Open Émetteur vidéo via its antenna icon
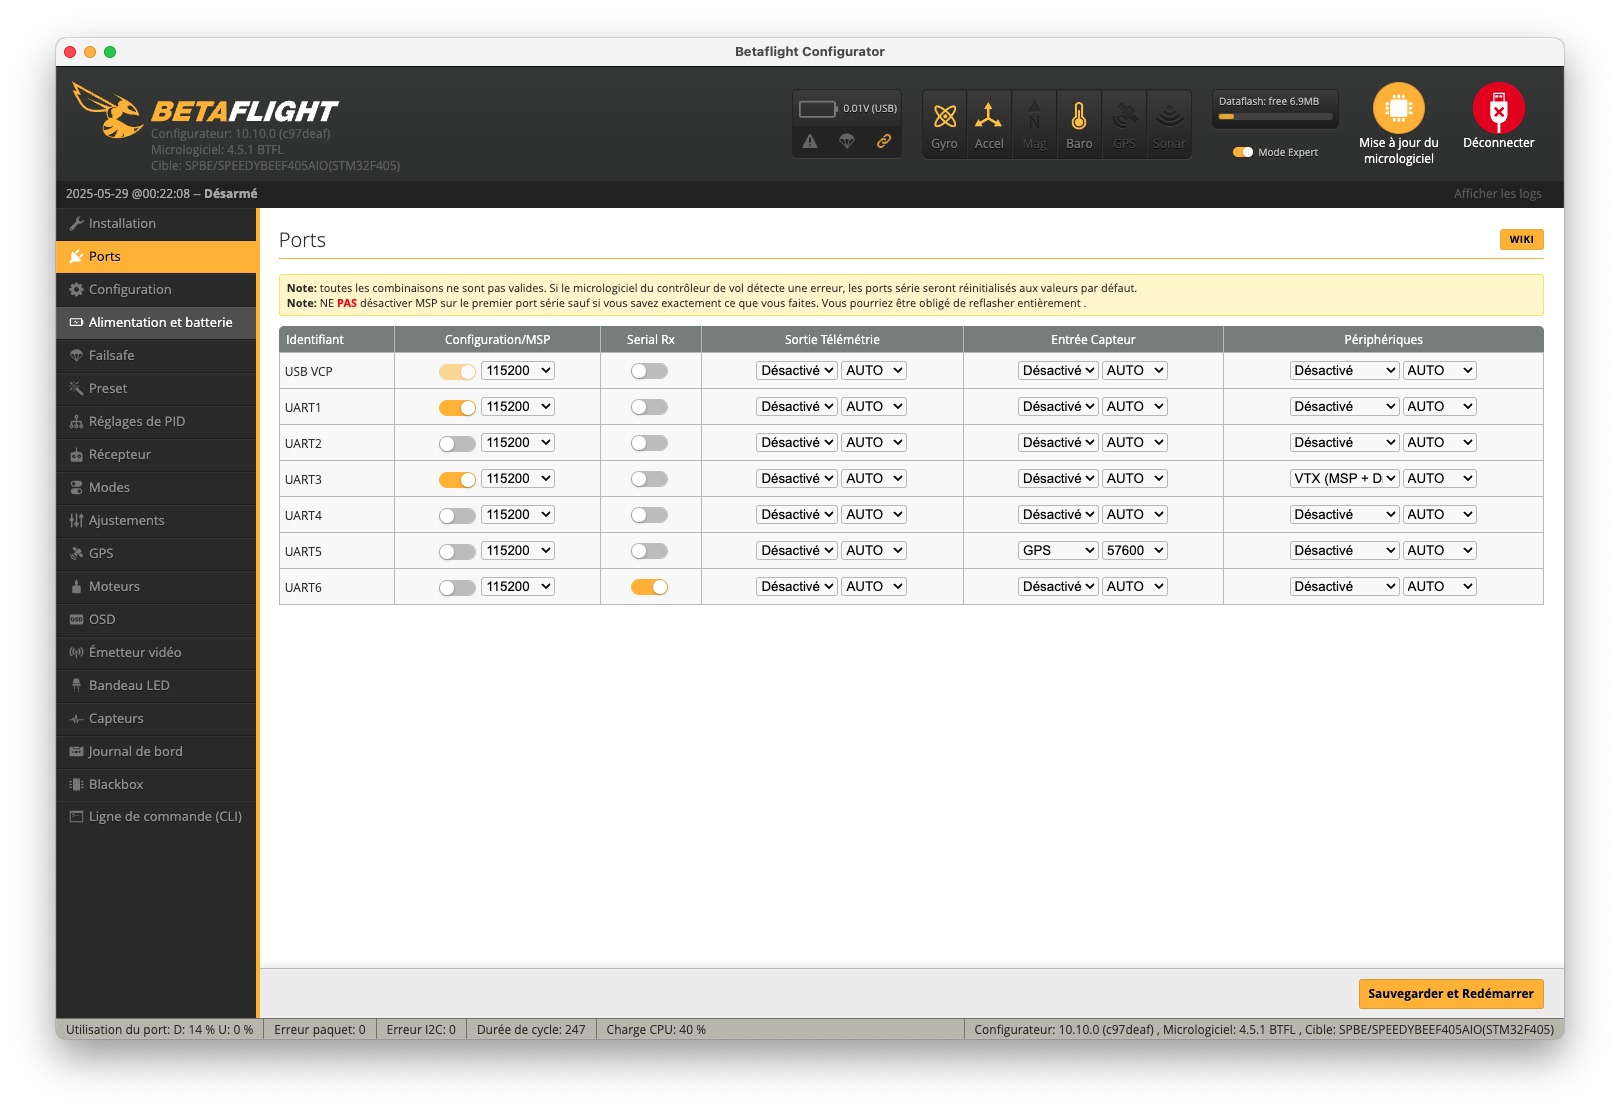 pyautogui.click(x=76, y=652)
